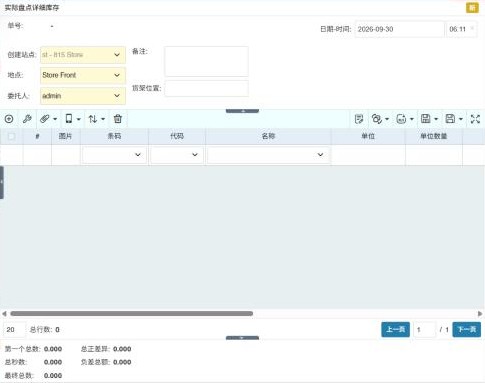Click the next page button
Viewport: 485px width, 383px height.
pos(466,330)
